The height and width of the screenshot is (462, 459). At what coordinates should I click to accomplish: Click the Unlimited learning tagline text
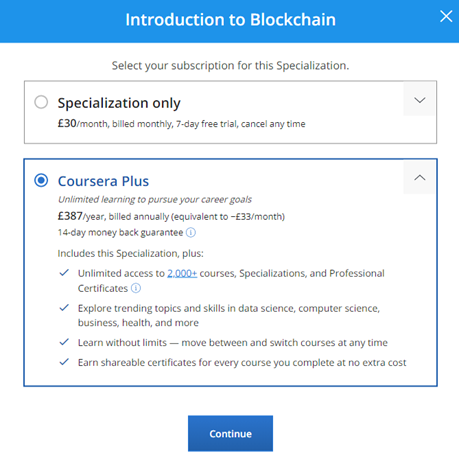pyautogui.click(x=155, y=199)
